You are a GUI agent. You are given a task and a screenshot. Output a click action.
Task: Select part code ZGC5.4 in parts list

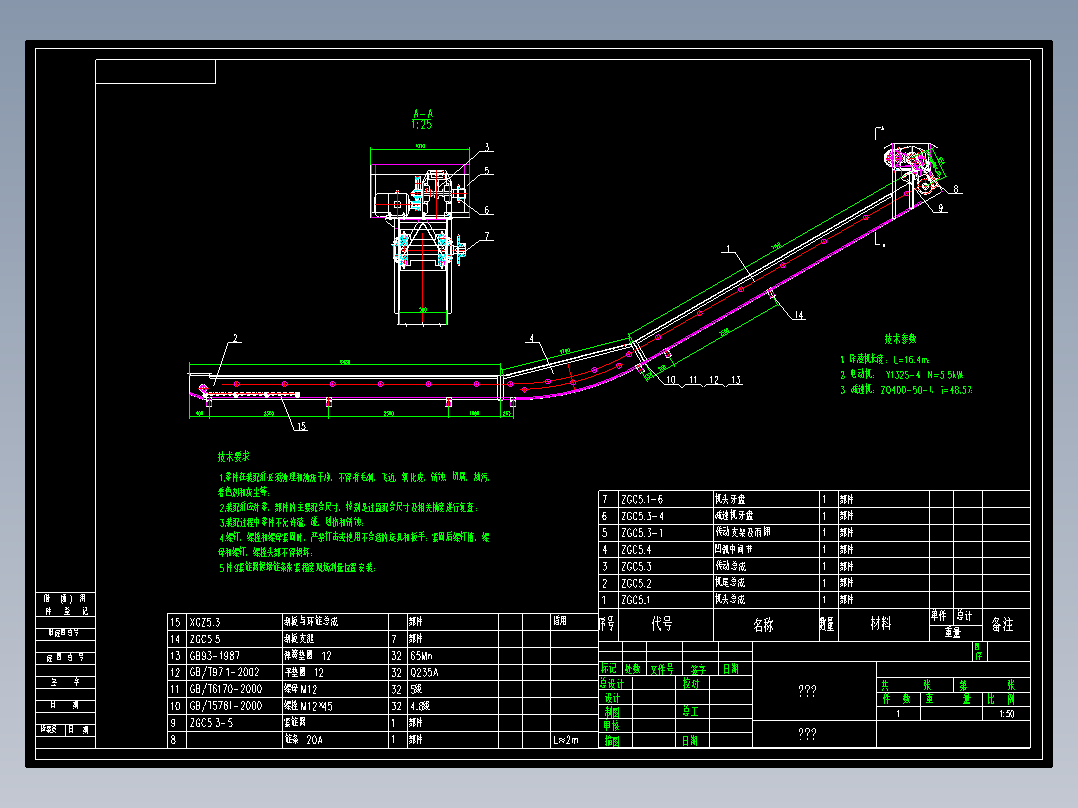636,549
